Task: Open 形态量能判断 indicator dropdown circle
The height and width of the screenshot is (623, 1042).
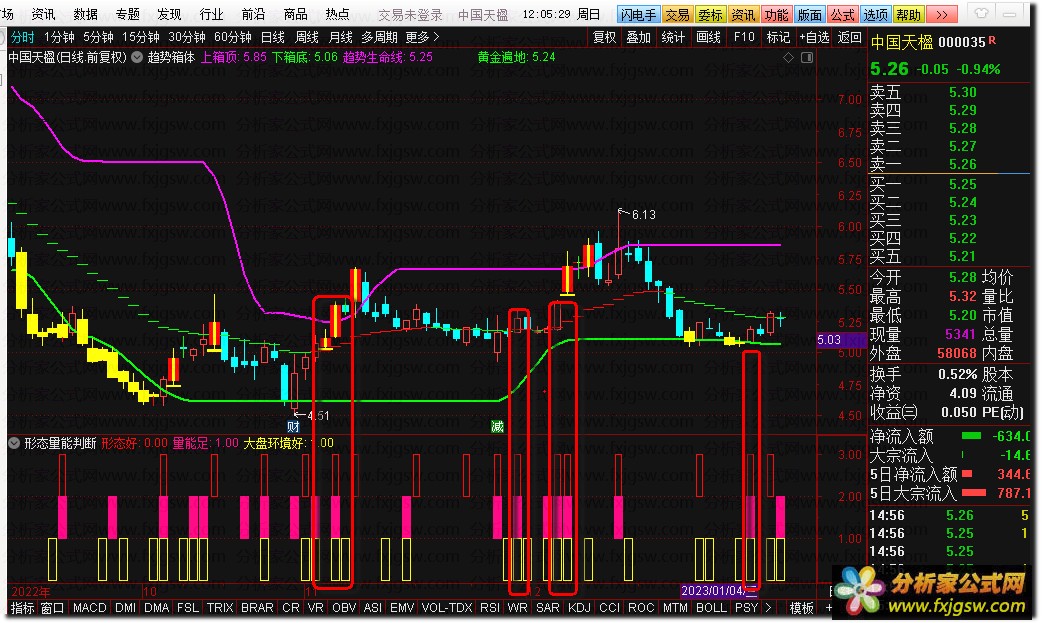Action: (x=13, y=443)
